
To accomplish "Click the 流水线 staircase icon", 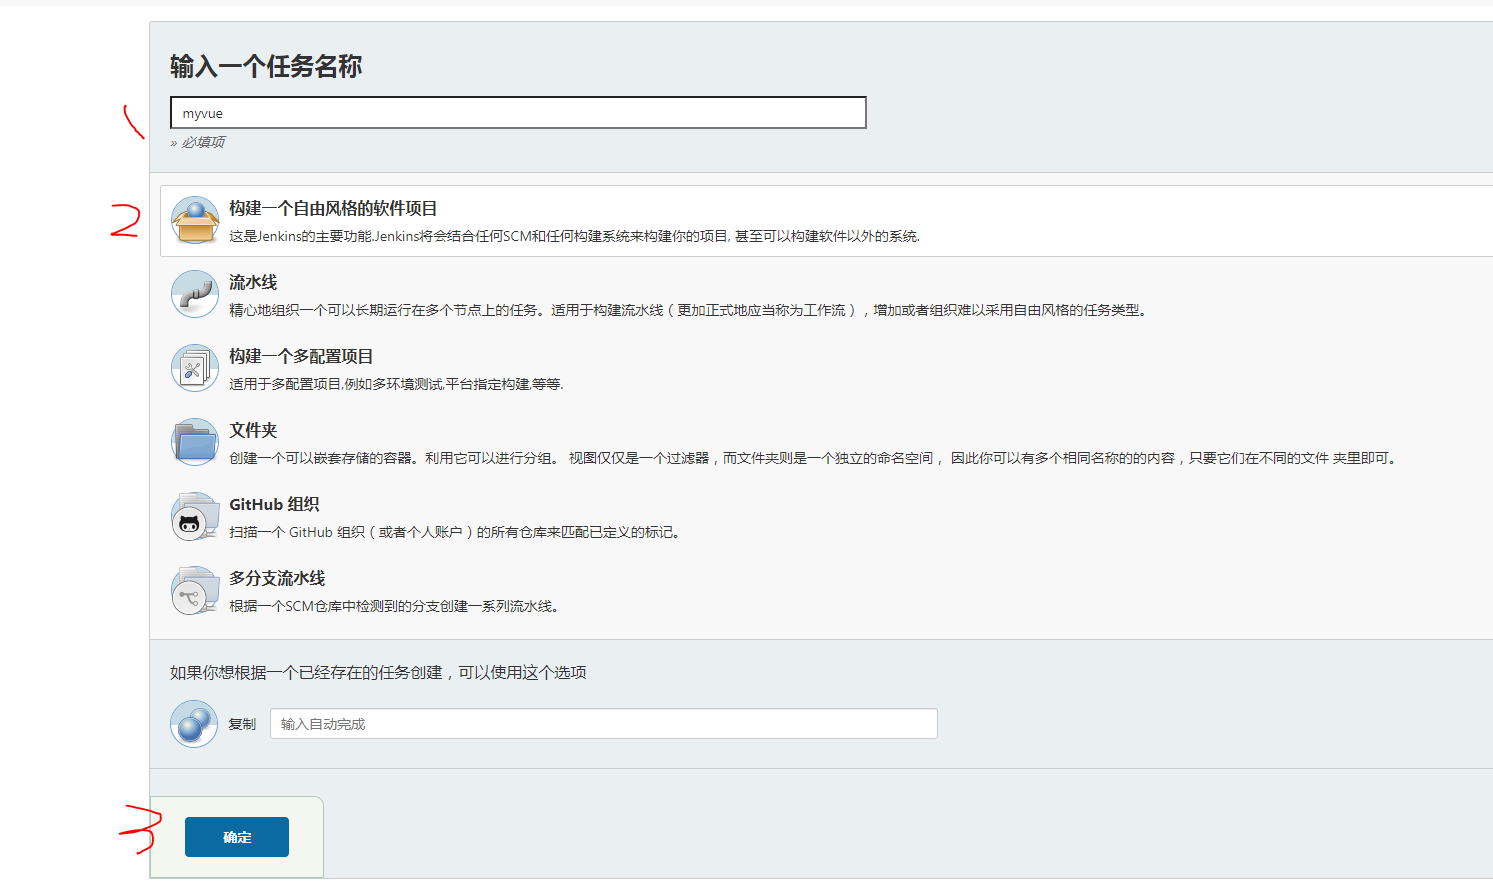I will click(x=194, y=293).
